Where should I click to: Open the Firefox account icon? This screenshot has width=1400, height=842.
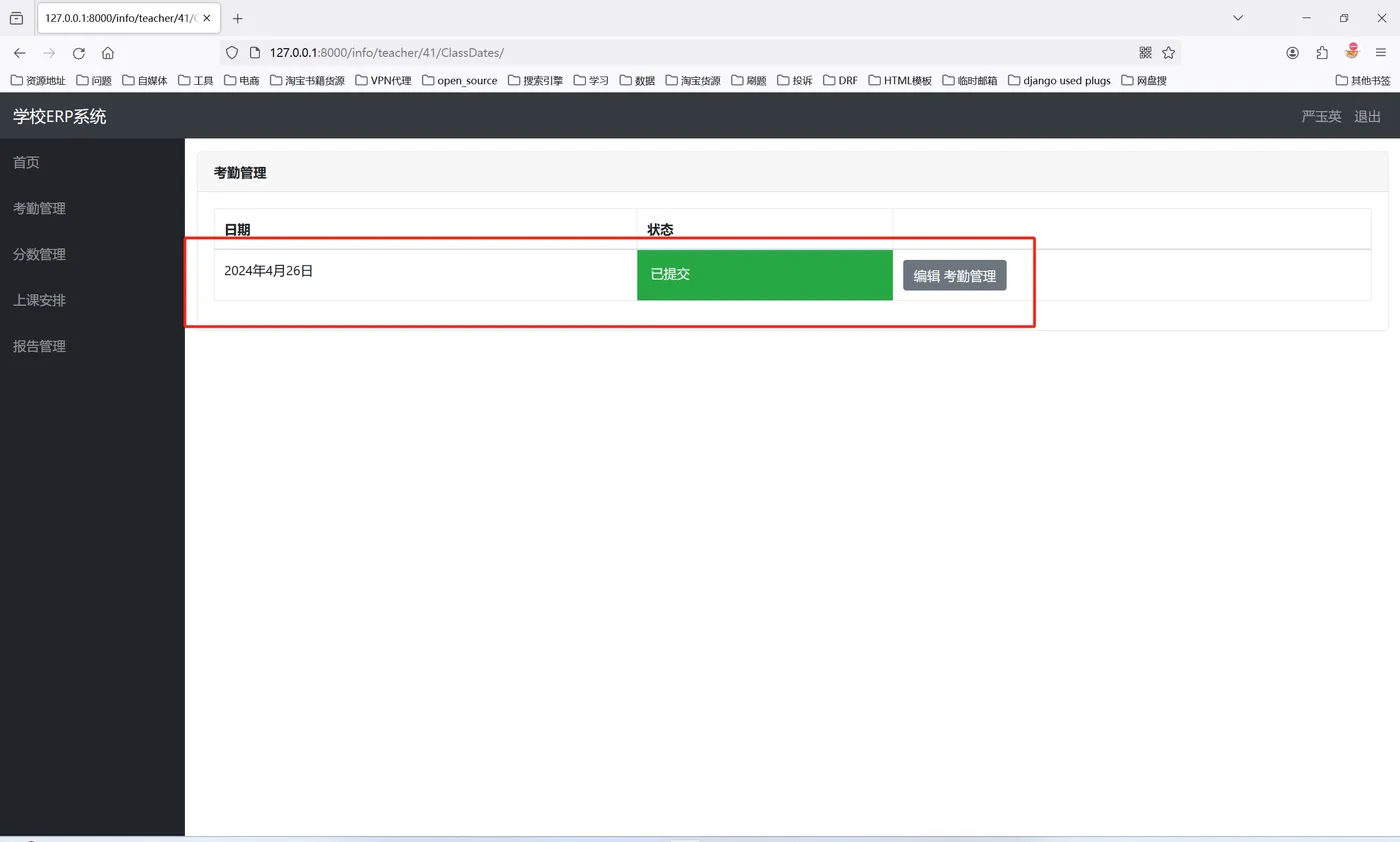point(1292,53)
